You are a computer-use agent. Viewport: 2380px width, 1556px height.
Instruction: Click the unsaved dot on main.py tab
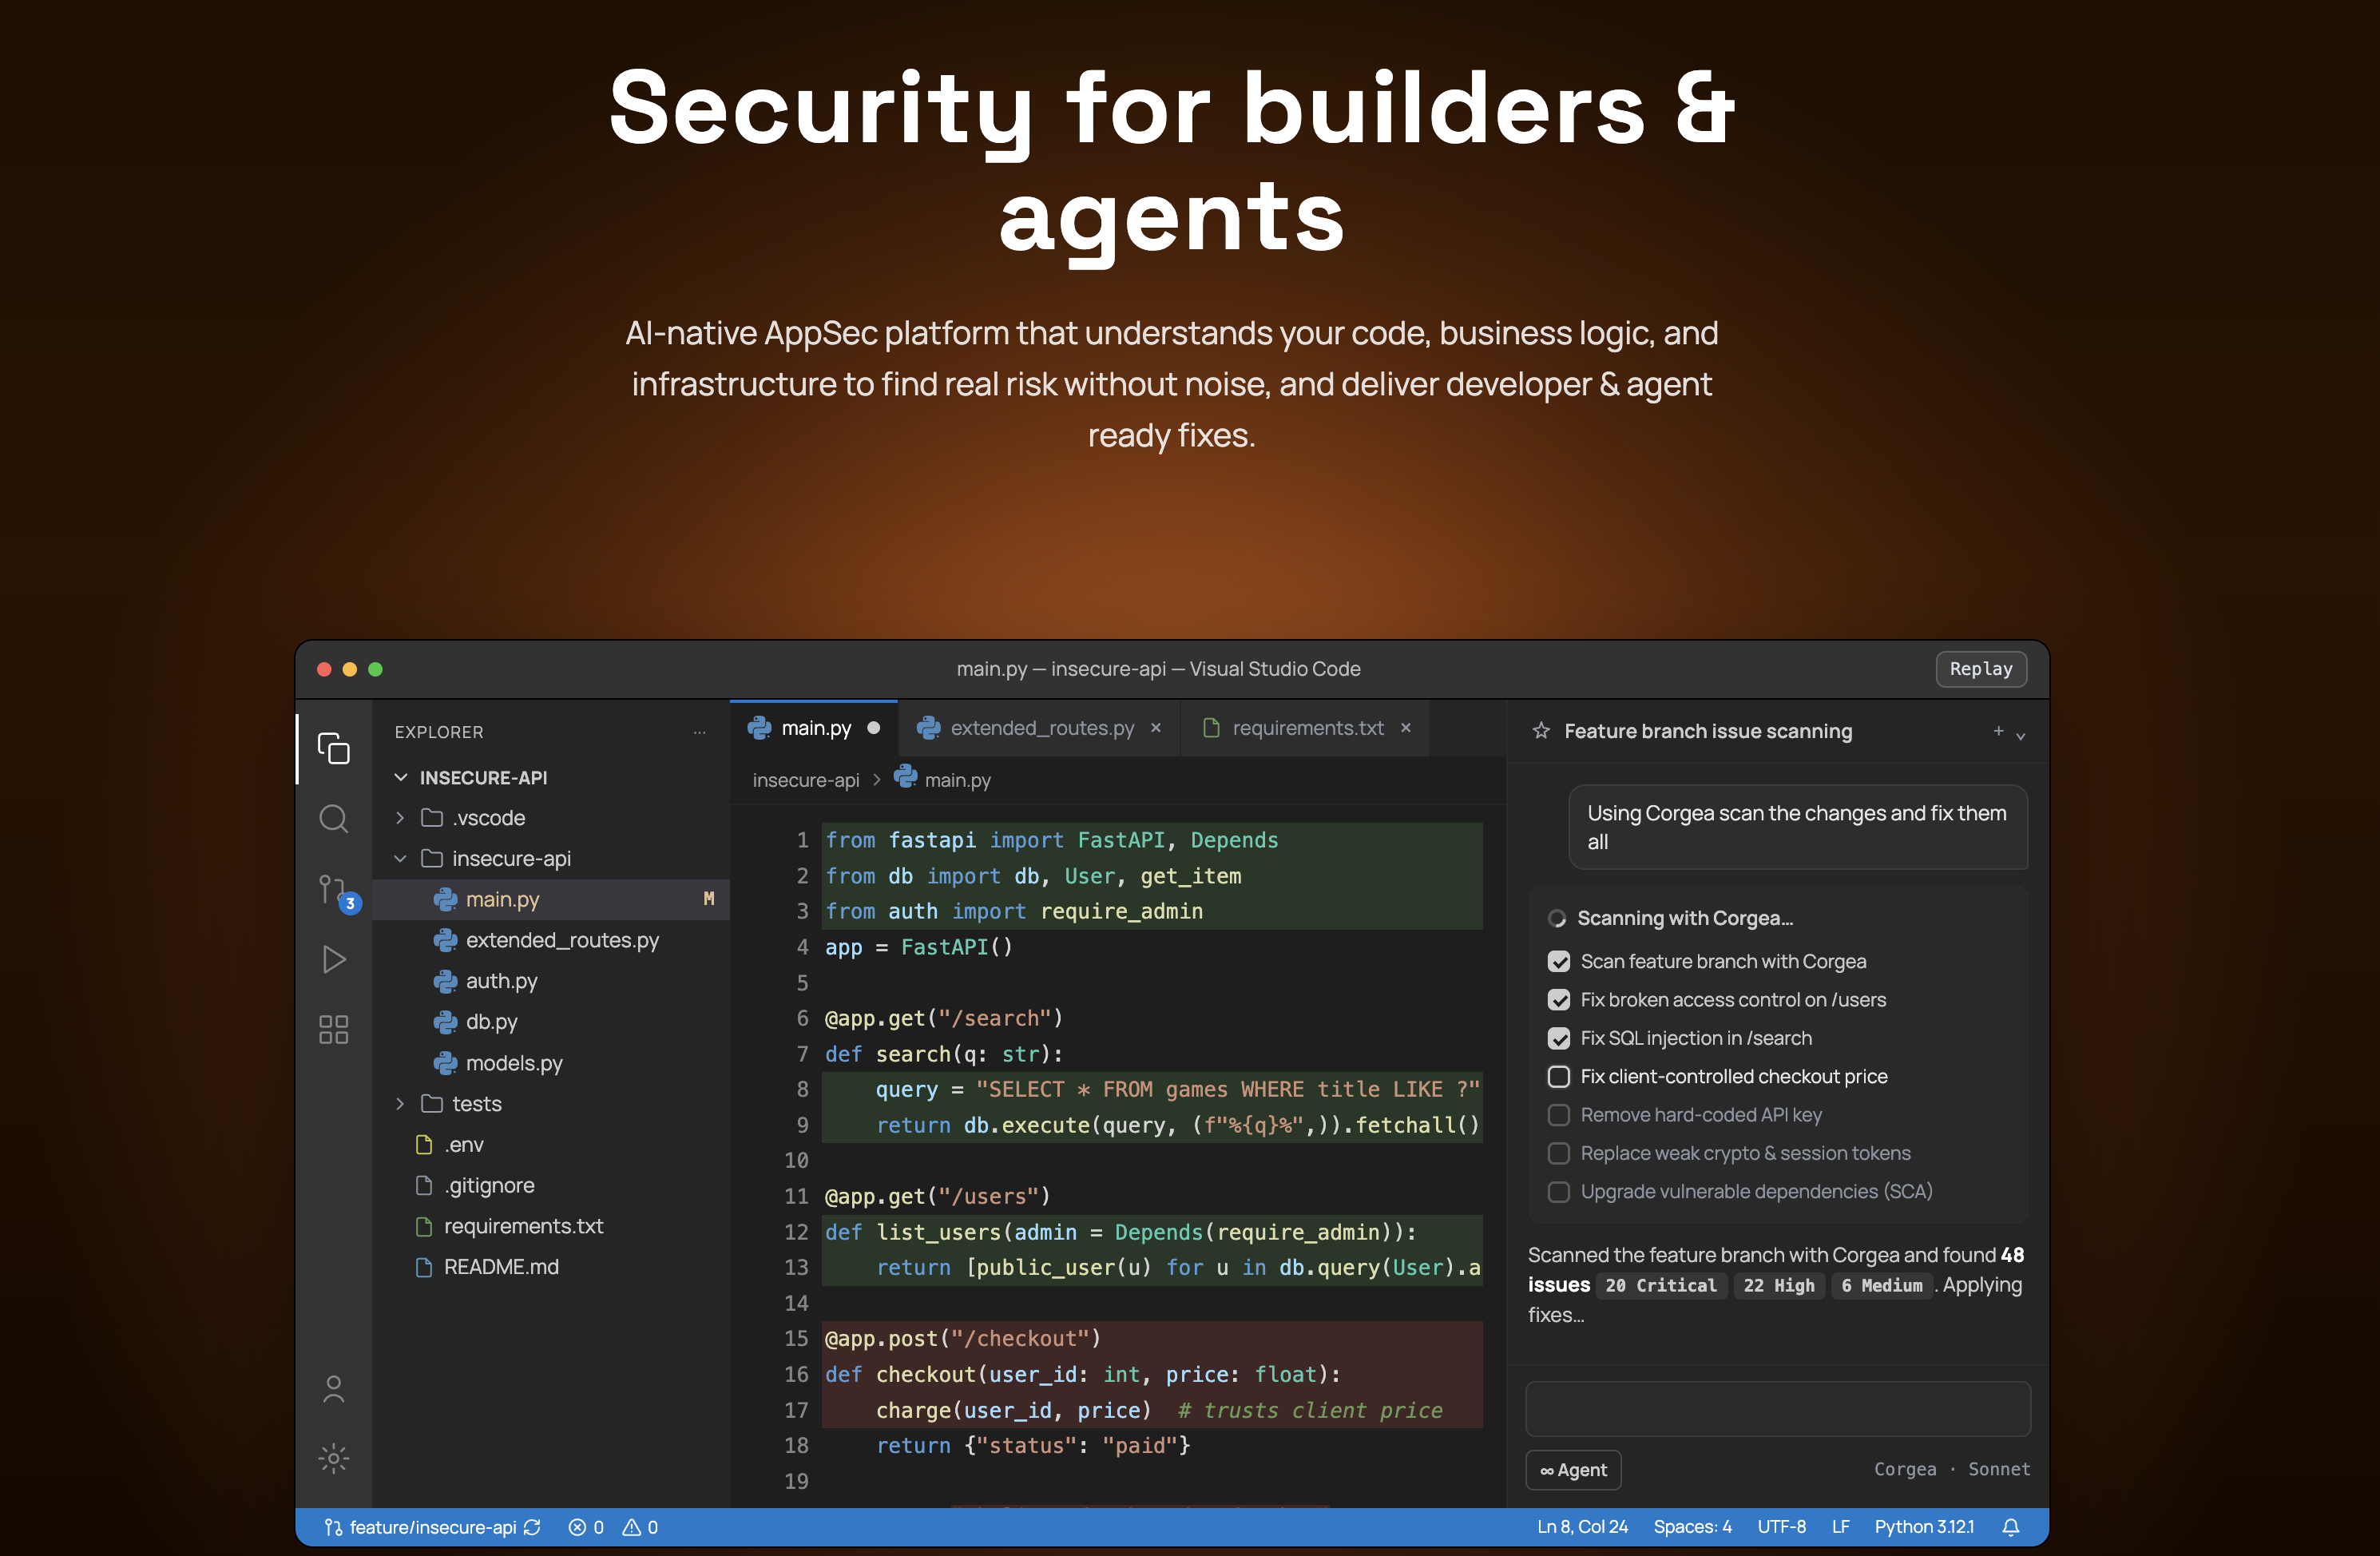click(x=874, y=728)
